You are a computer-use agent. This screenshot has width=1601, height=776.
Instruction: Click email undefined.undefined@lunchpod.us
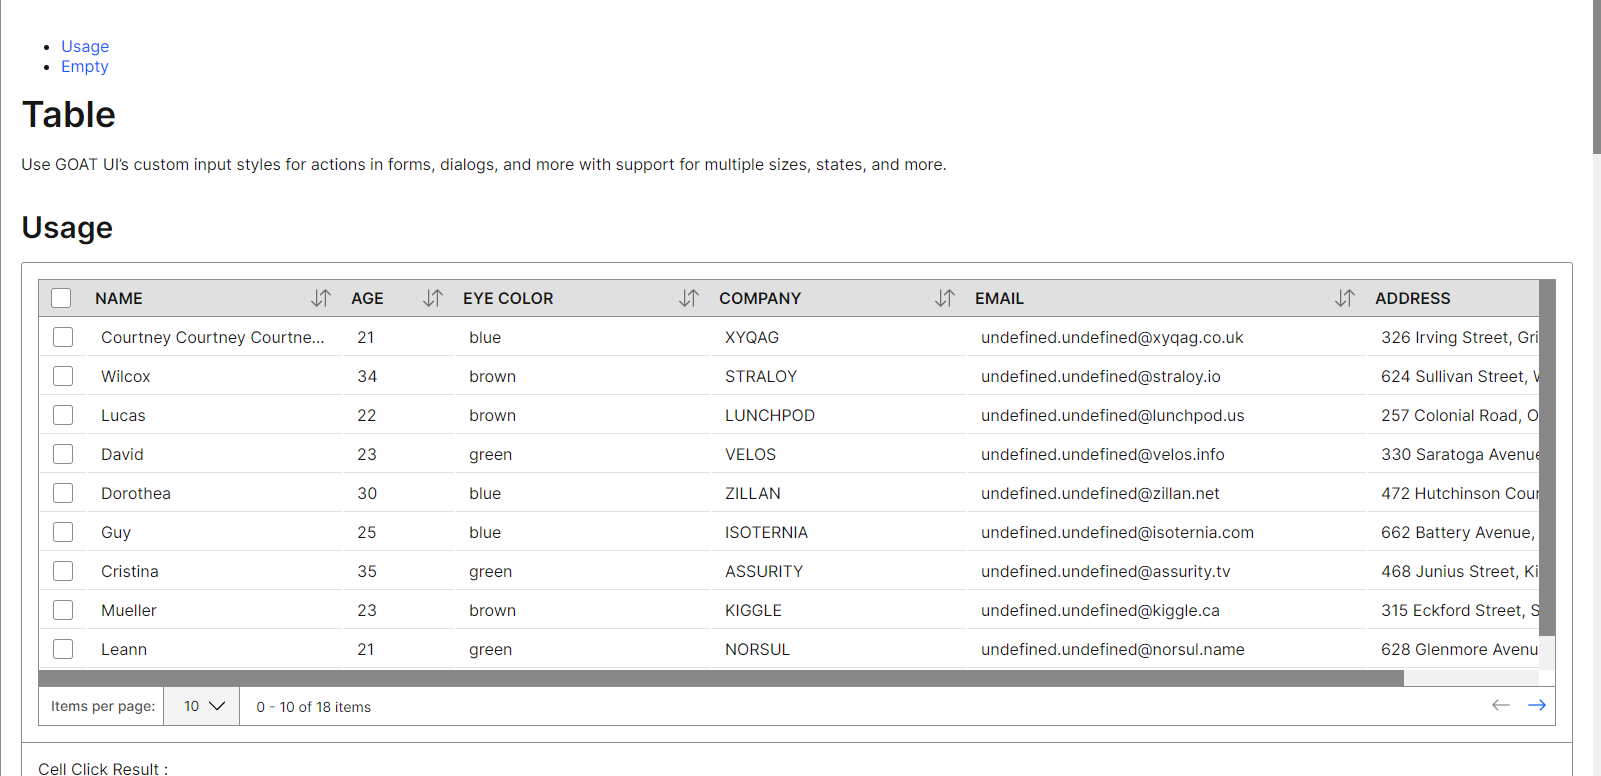coord(1113,415)
